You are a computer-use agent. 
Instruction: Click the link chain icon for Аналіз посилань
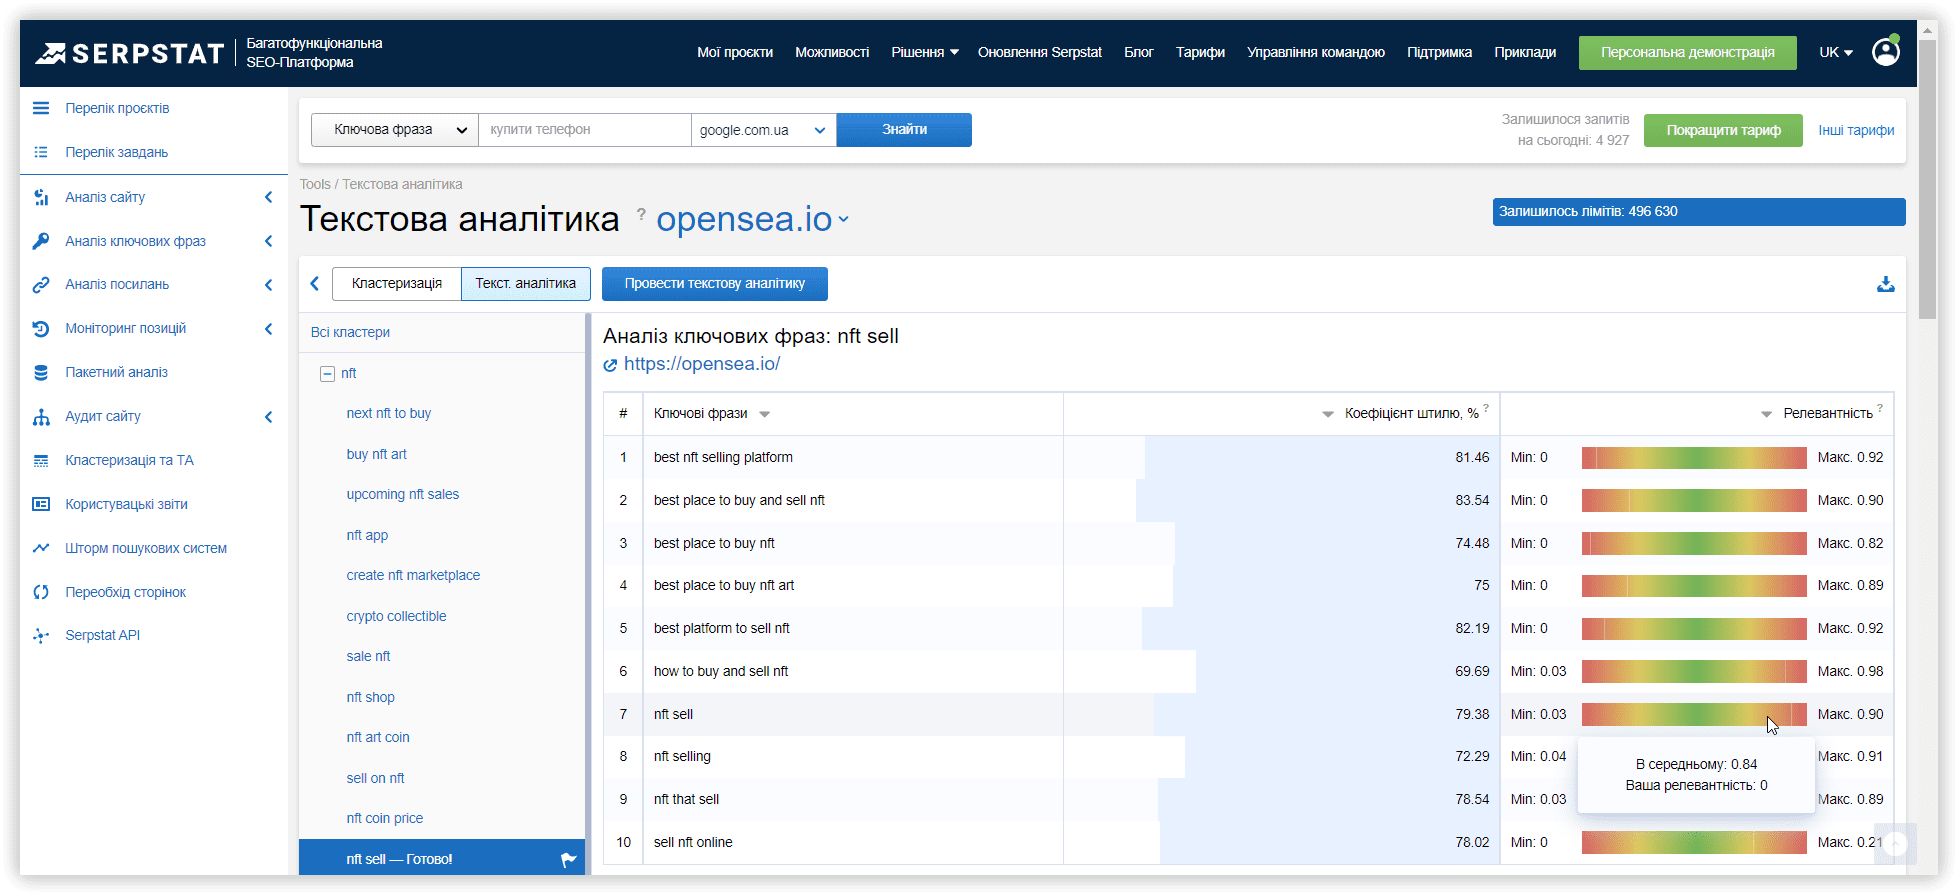(41, 285)
